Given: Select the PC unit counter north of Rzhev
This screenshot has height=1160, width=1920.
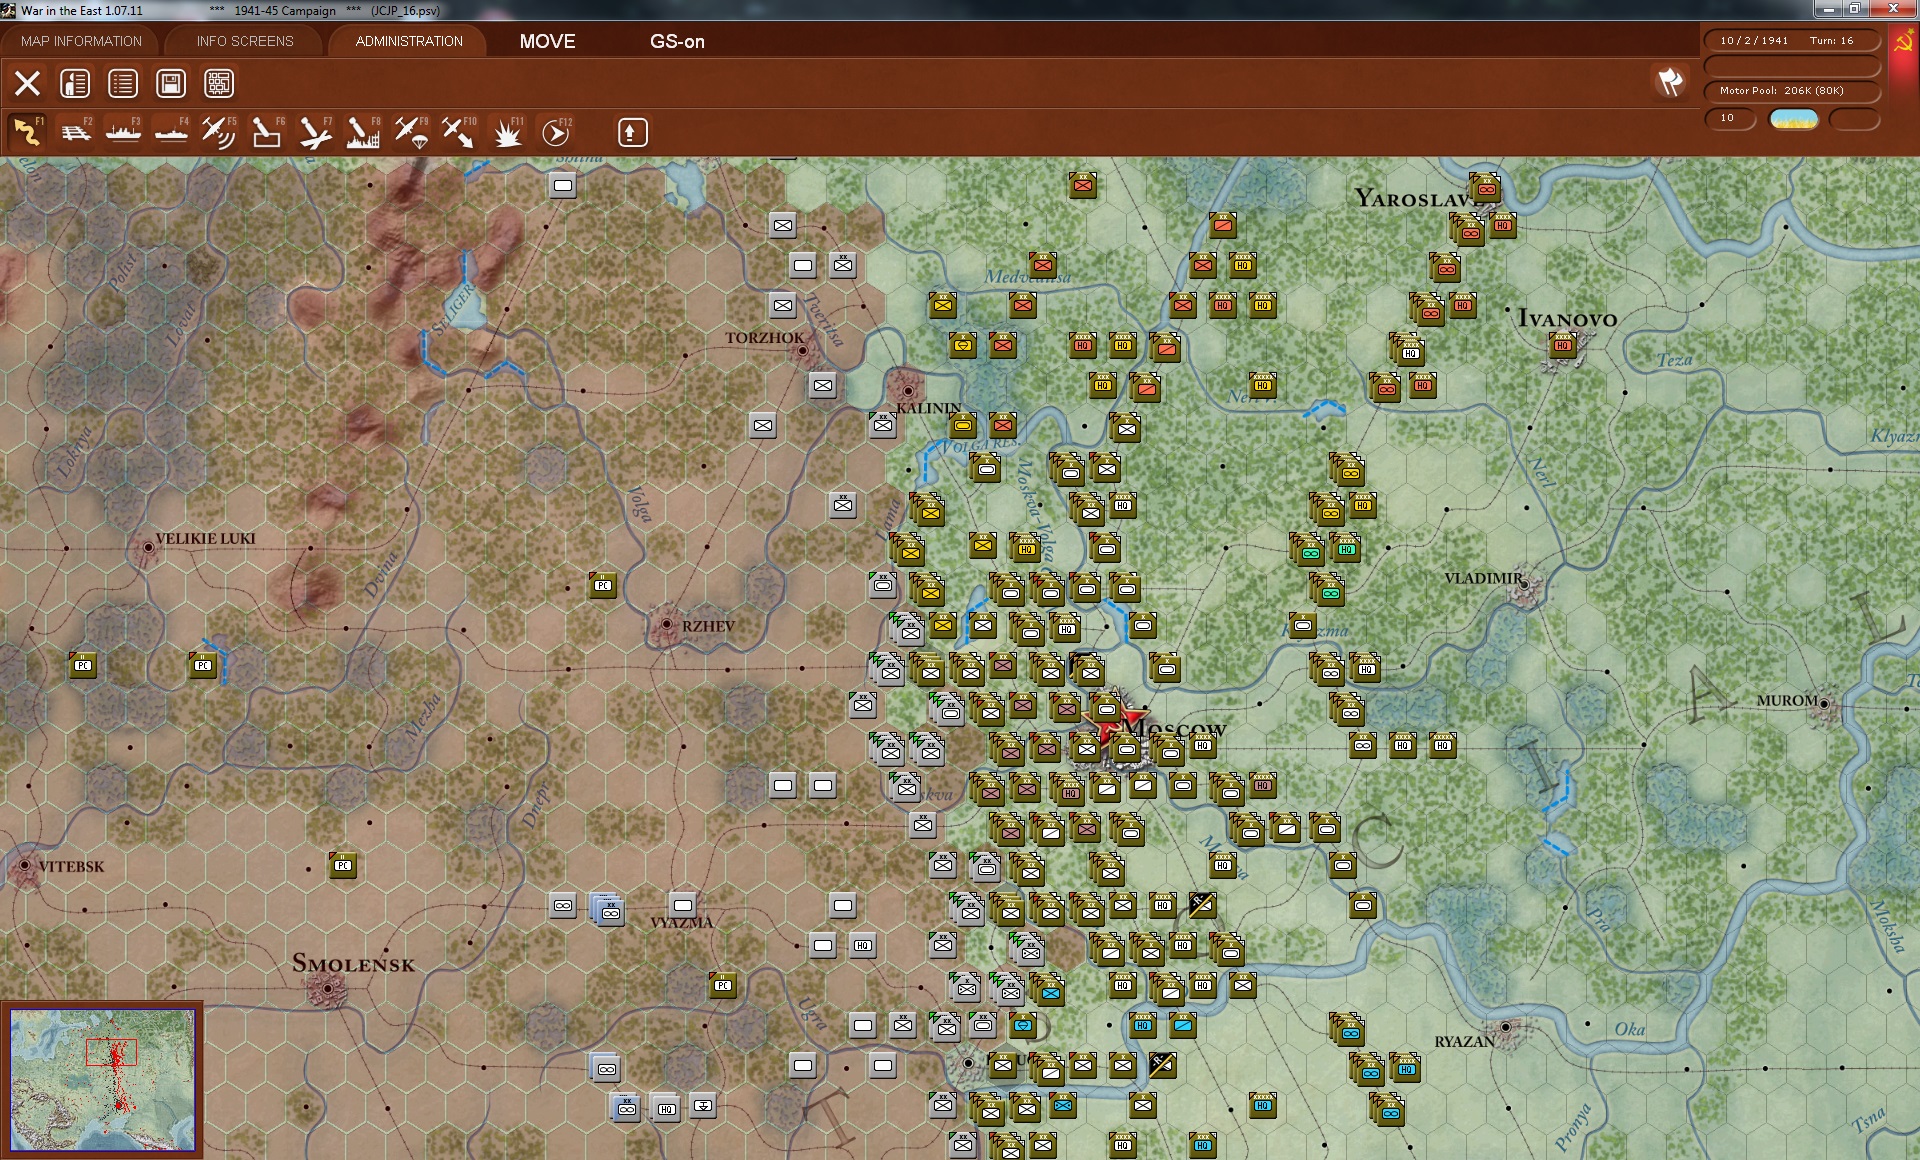Looking at the screenshot, I should coord(603,585).
